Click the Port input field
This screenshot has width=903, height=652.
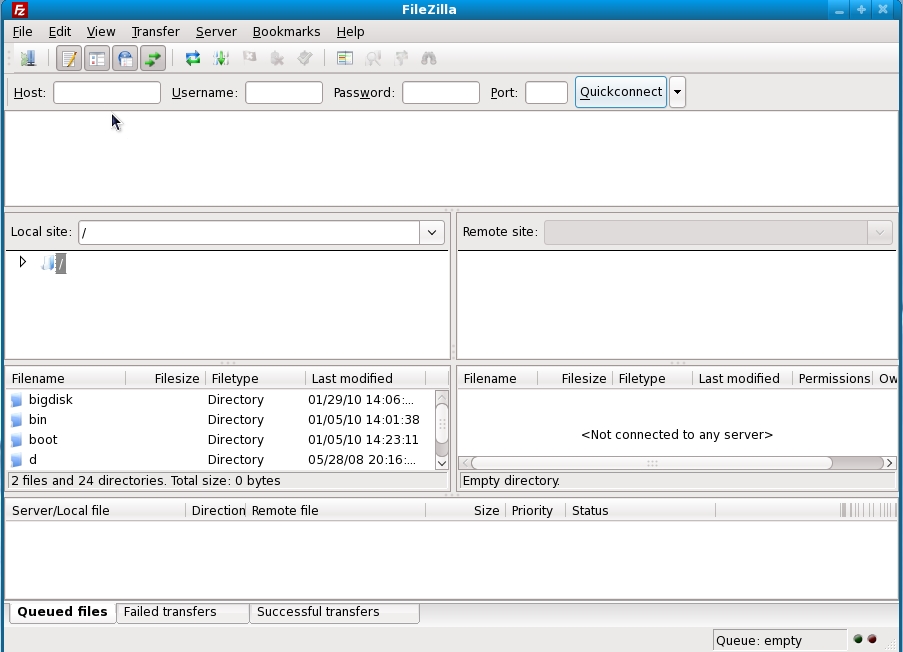[547, 93]
